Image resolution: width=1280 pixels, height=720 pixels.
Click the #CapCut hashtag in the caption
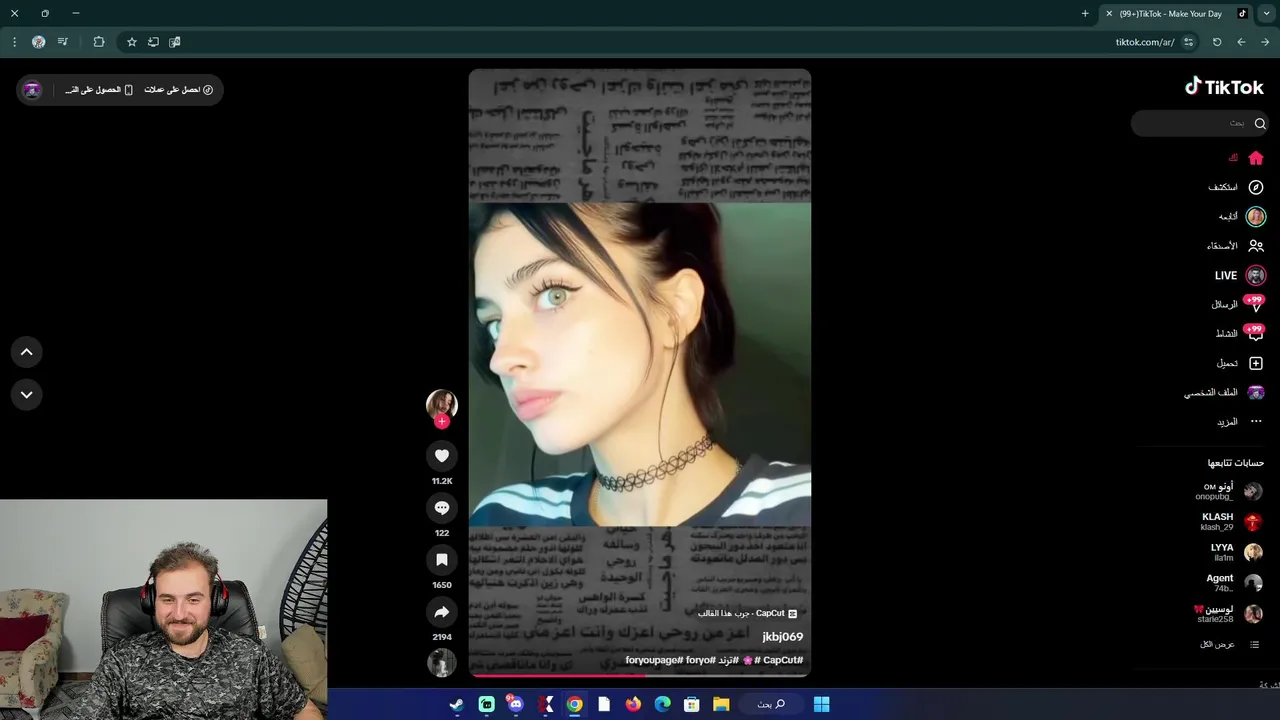783,660
